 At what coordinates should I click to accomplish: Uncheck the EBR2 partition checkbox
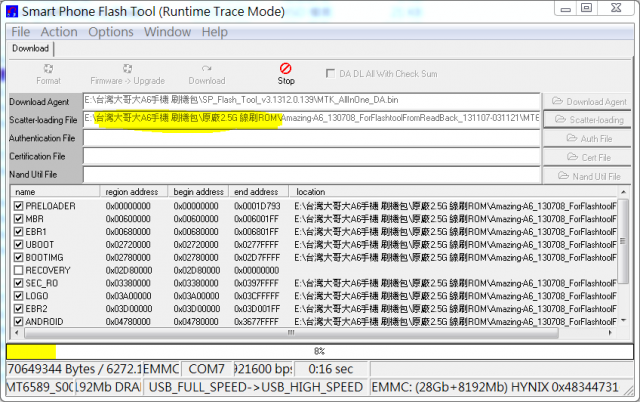tap(18, 309)
